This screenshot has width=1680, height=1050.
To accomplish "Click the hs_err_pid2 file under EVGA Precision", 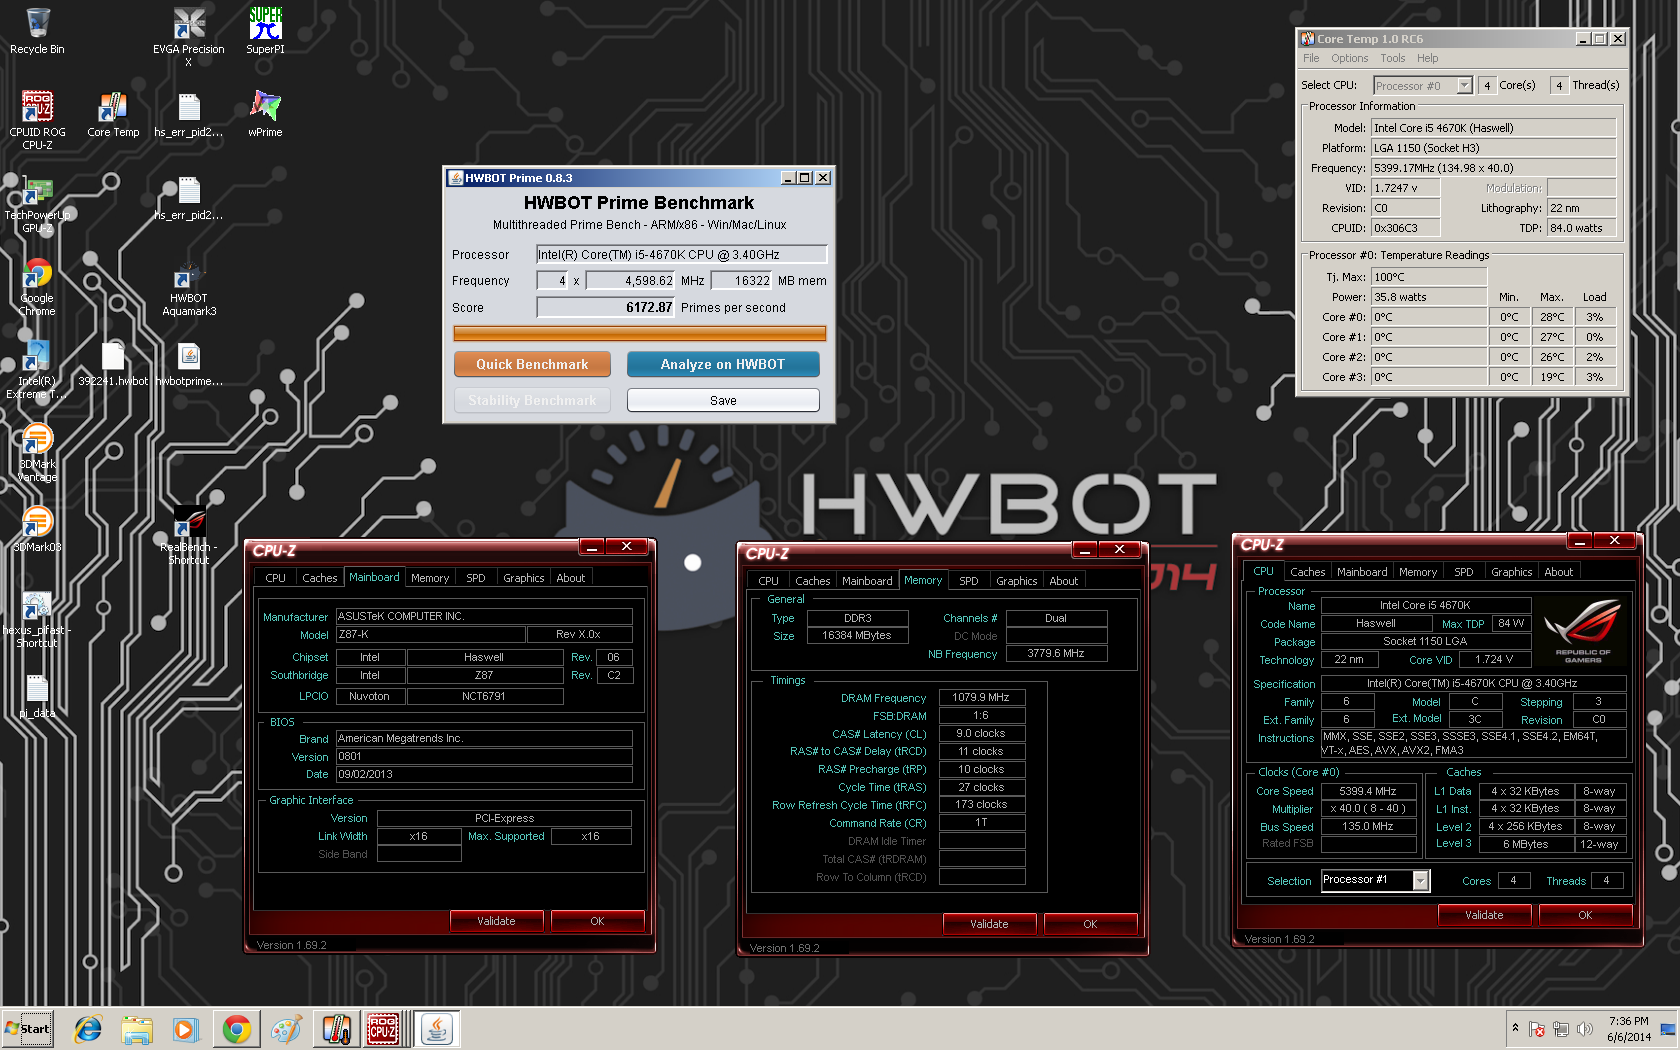I will tap(188, 113).
